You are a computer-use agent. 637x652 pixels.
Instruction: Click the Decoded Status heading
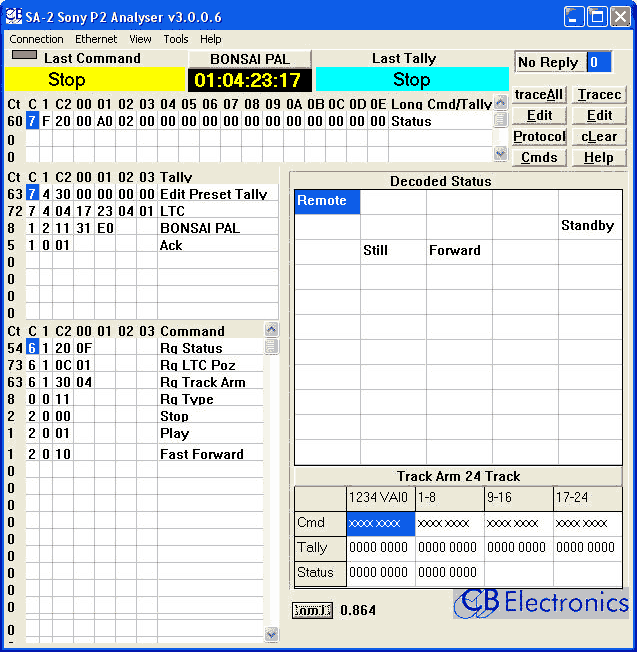[x=441, y=181]
